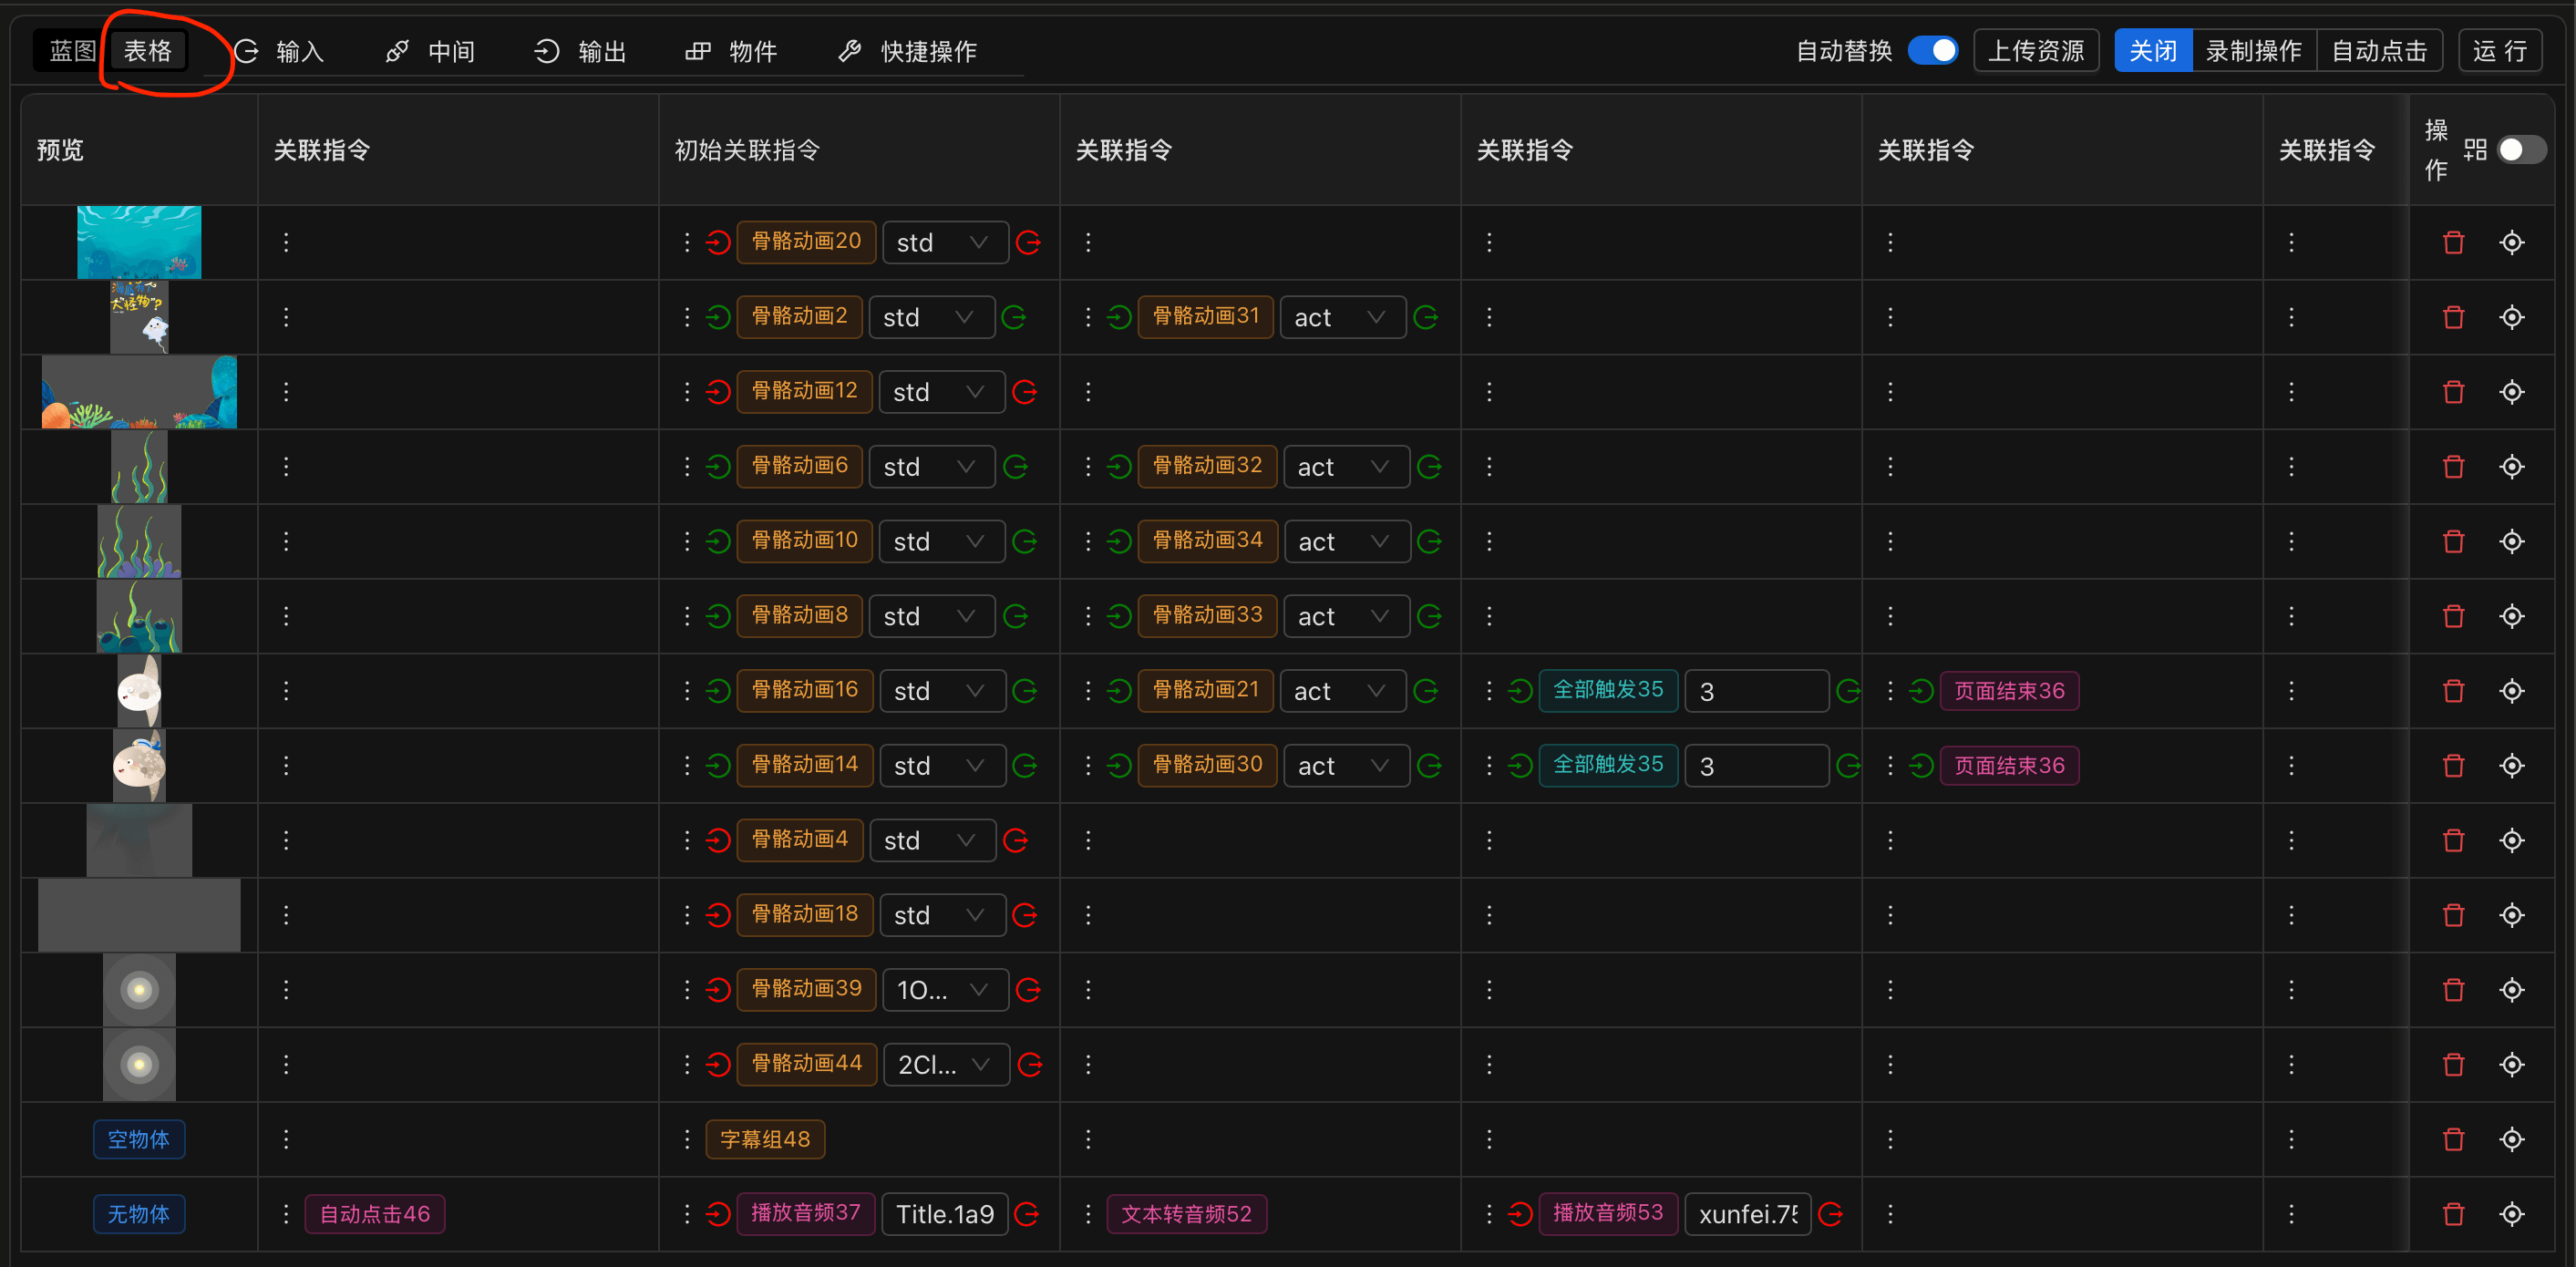
Task: Click the eye icon on the 无物体 row
Action: point(2513,1214)
